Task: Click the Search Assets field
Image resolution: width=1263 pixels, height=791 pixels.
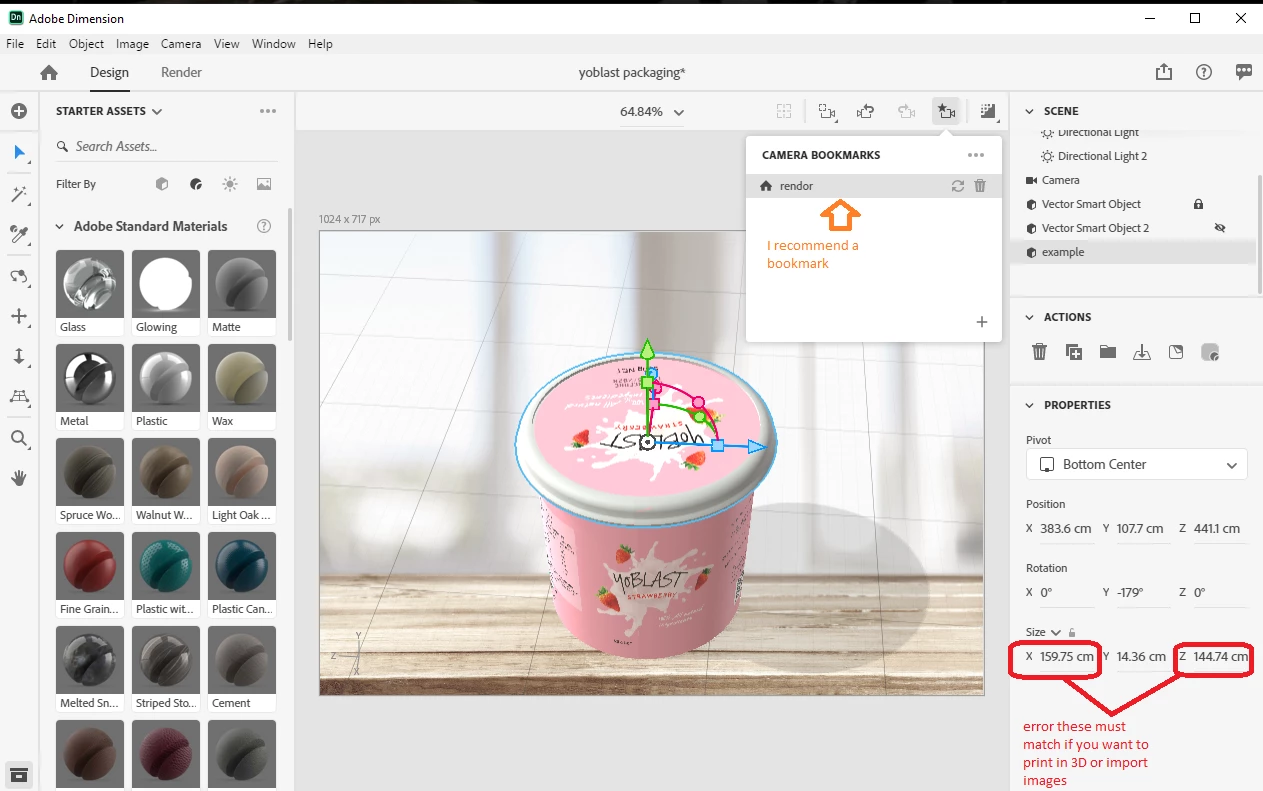Action: point(166,146)
